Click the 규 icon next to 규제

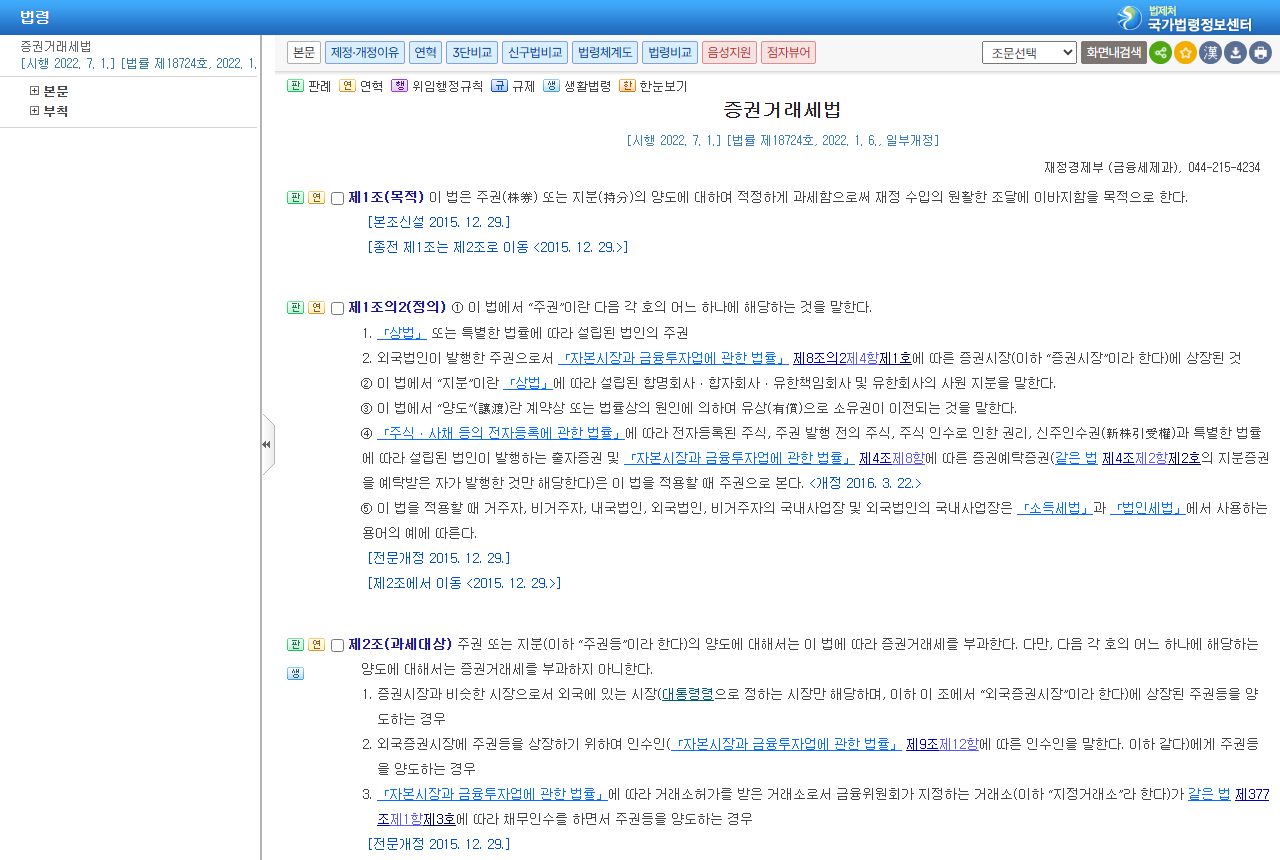(499, 86)
